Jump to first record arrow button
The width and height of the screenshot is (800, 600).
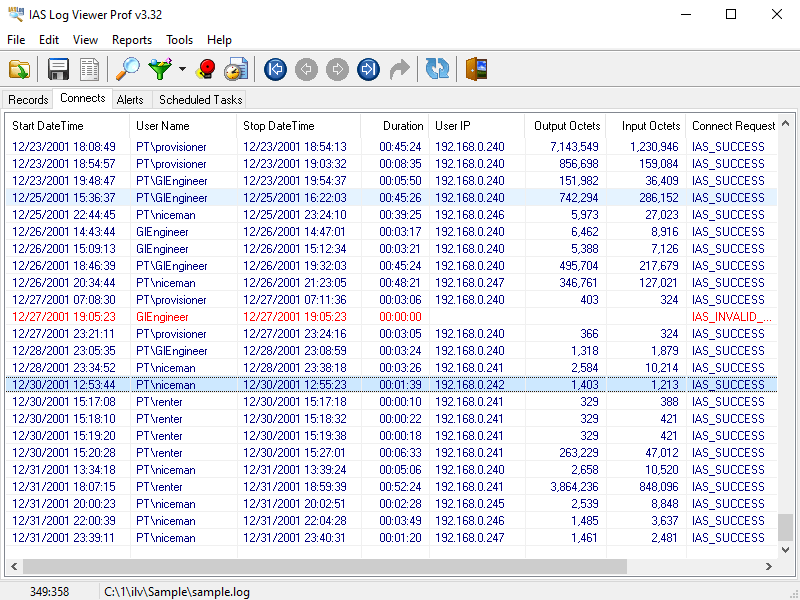[x=276, y=69]
